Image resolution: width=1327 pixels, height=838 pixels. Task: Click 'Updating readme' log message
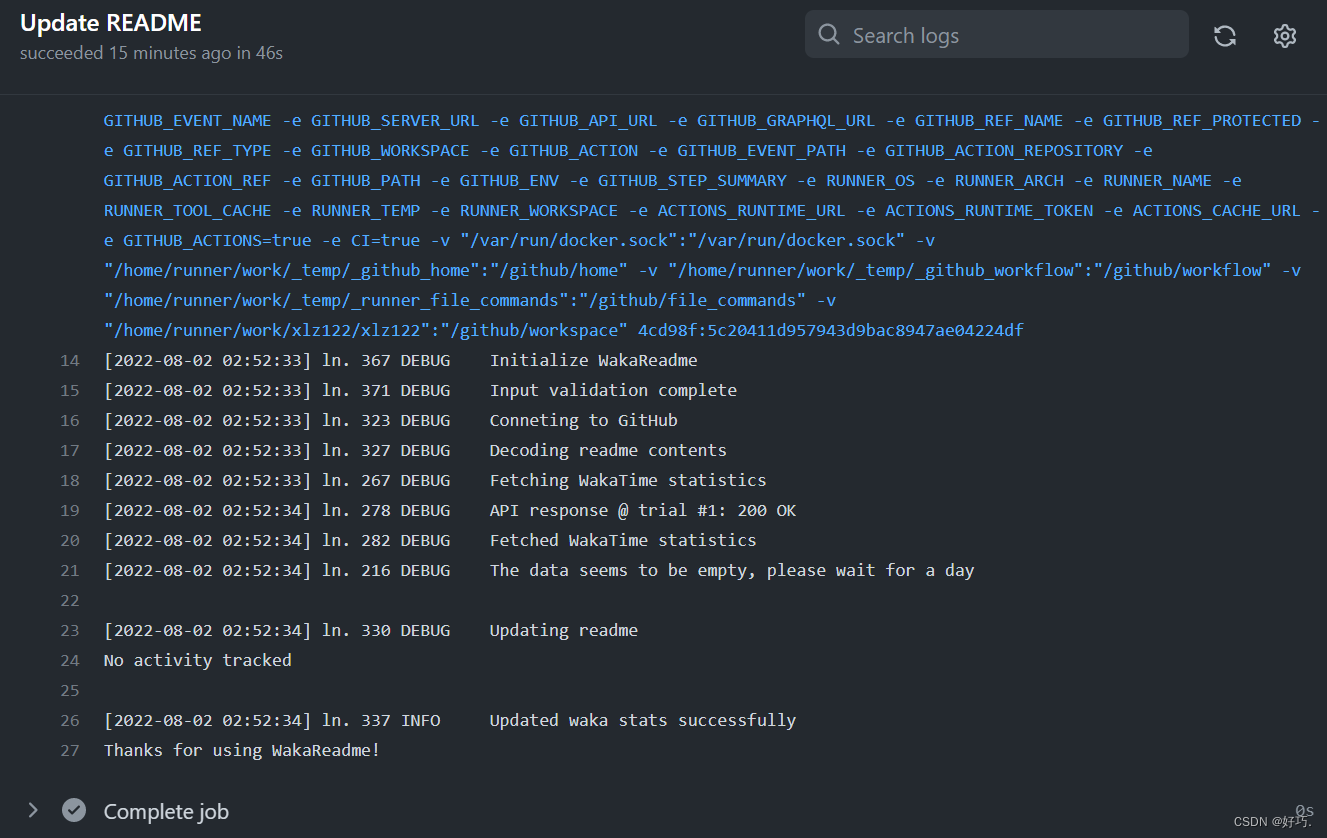point(563,630)
